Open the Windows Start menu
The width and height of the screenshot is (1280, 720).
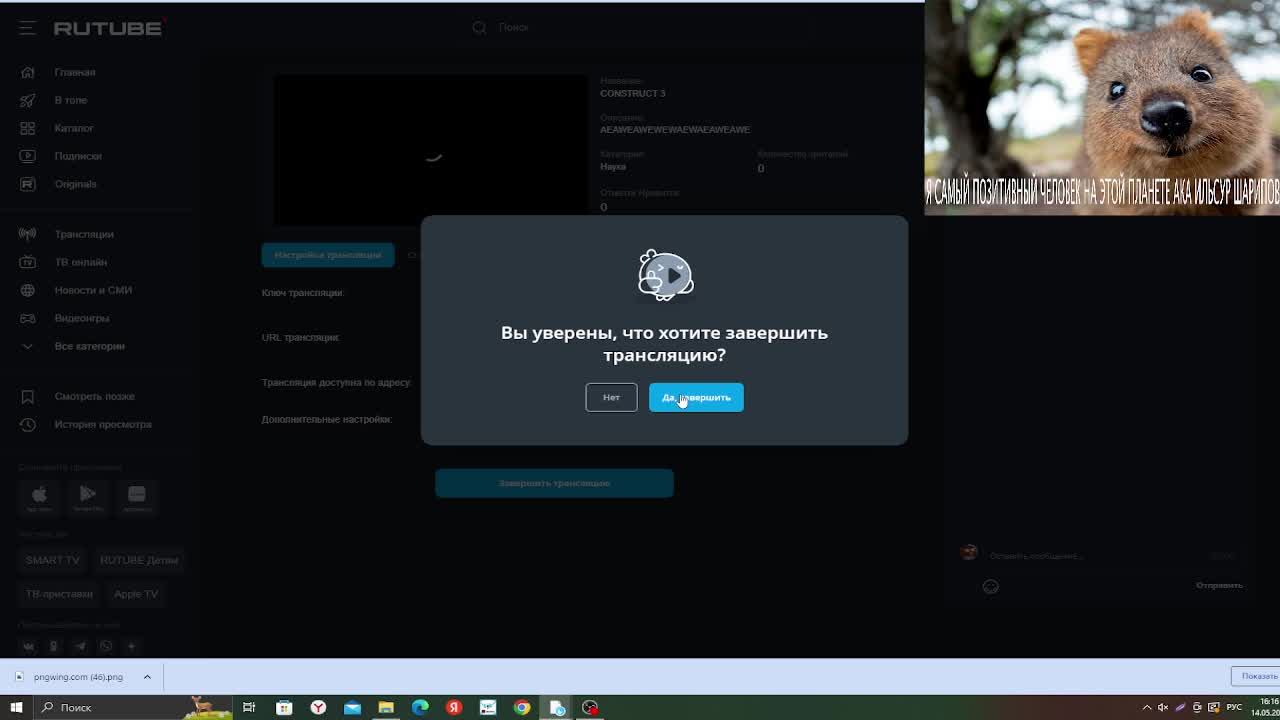pos(16,707)
